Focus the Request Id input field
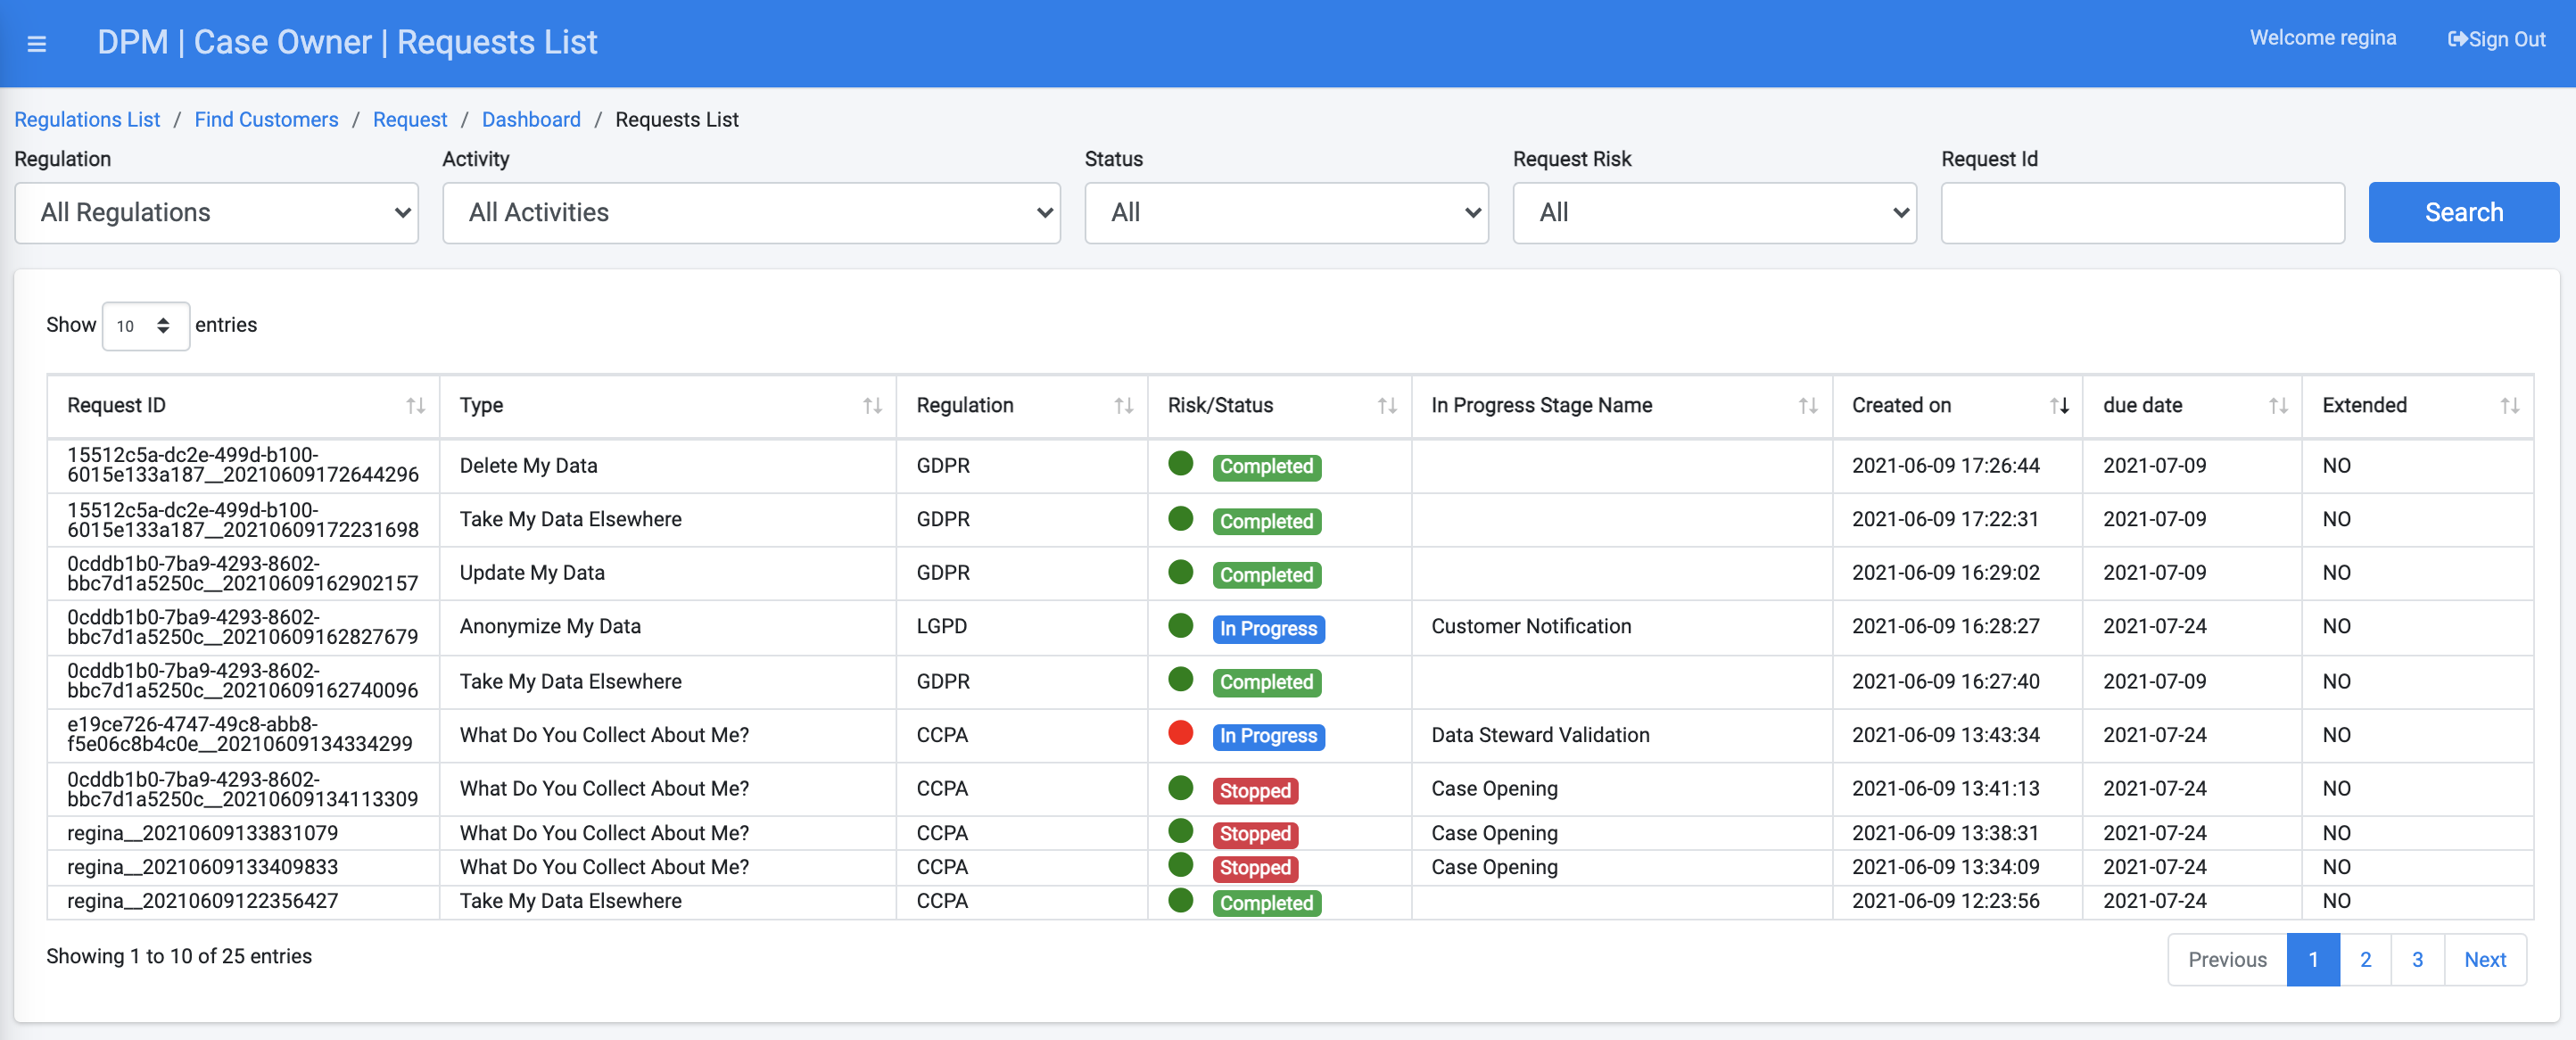This screenshot has width=2576, height=1040. 2142,213
